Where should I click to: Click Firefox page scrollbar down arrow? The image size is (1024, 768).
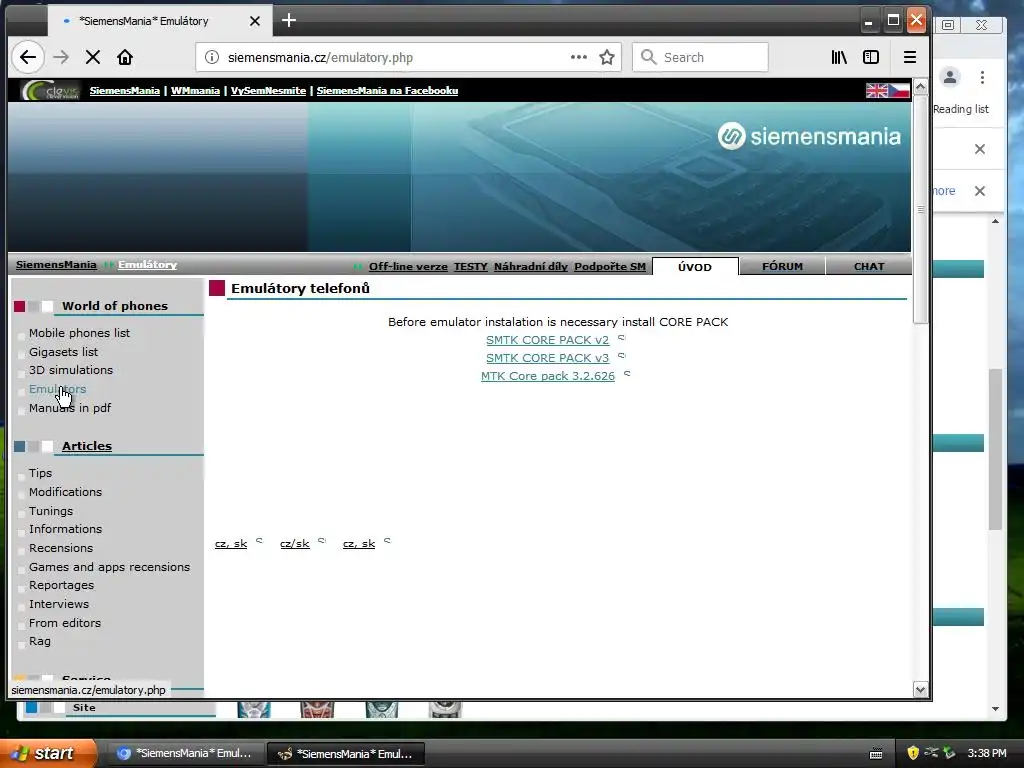pos(920,689)
